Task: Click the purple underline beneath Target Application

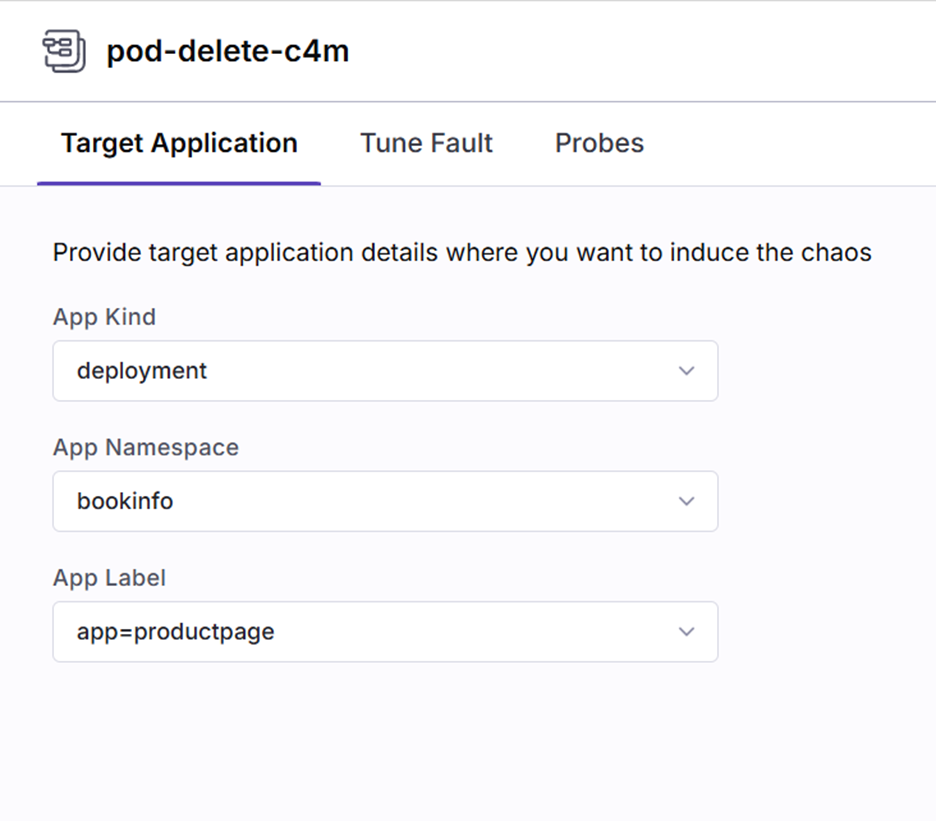Action: coord(179,183)
